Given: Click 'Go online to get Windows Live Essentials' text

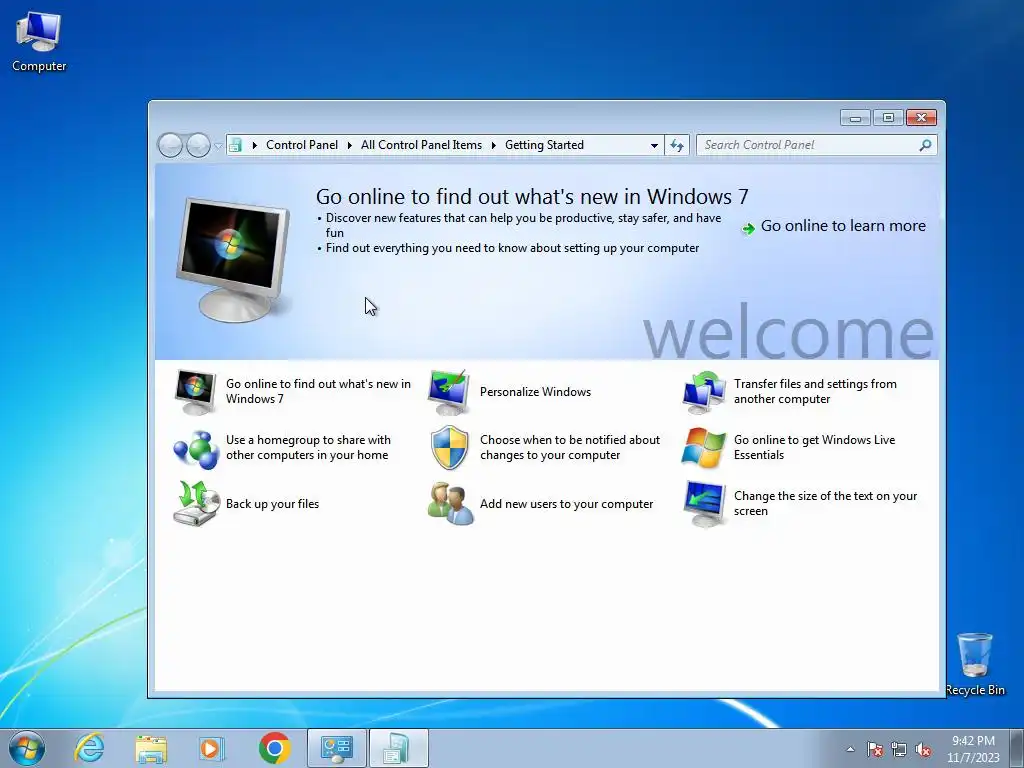Looking at the screenshot, I should 814,447.
